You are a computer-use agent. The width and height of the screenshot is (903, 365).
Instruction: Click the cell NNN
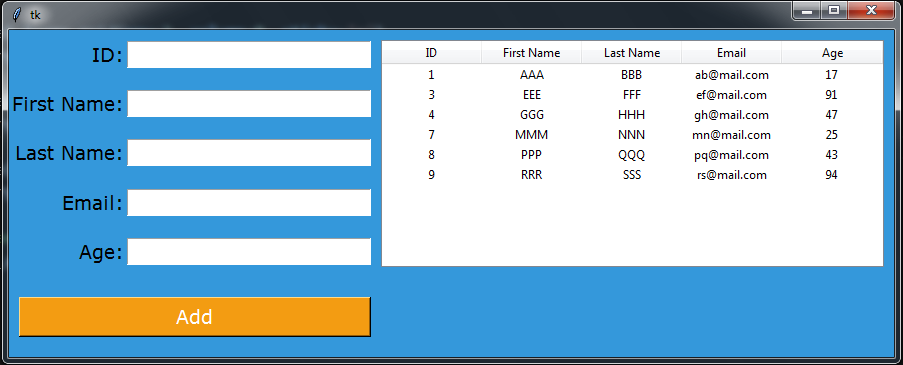coord(632,135)
